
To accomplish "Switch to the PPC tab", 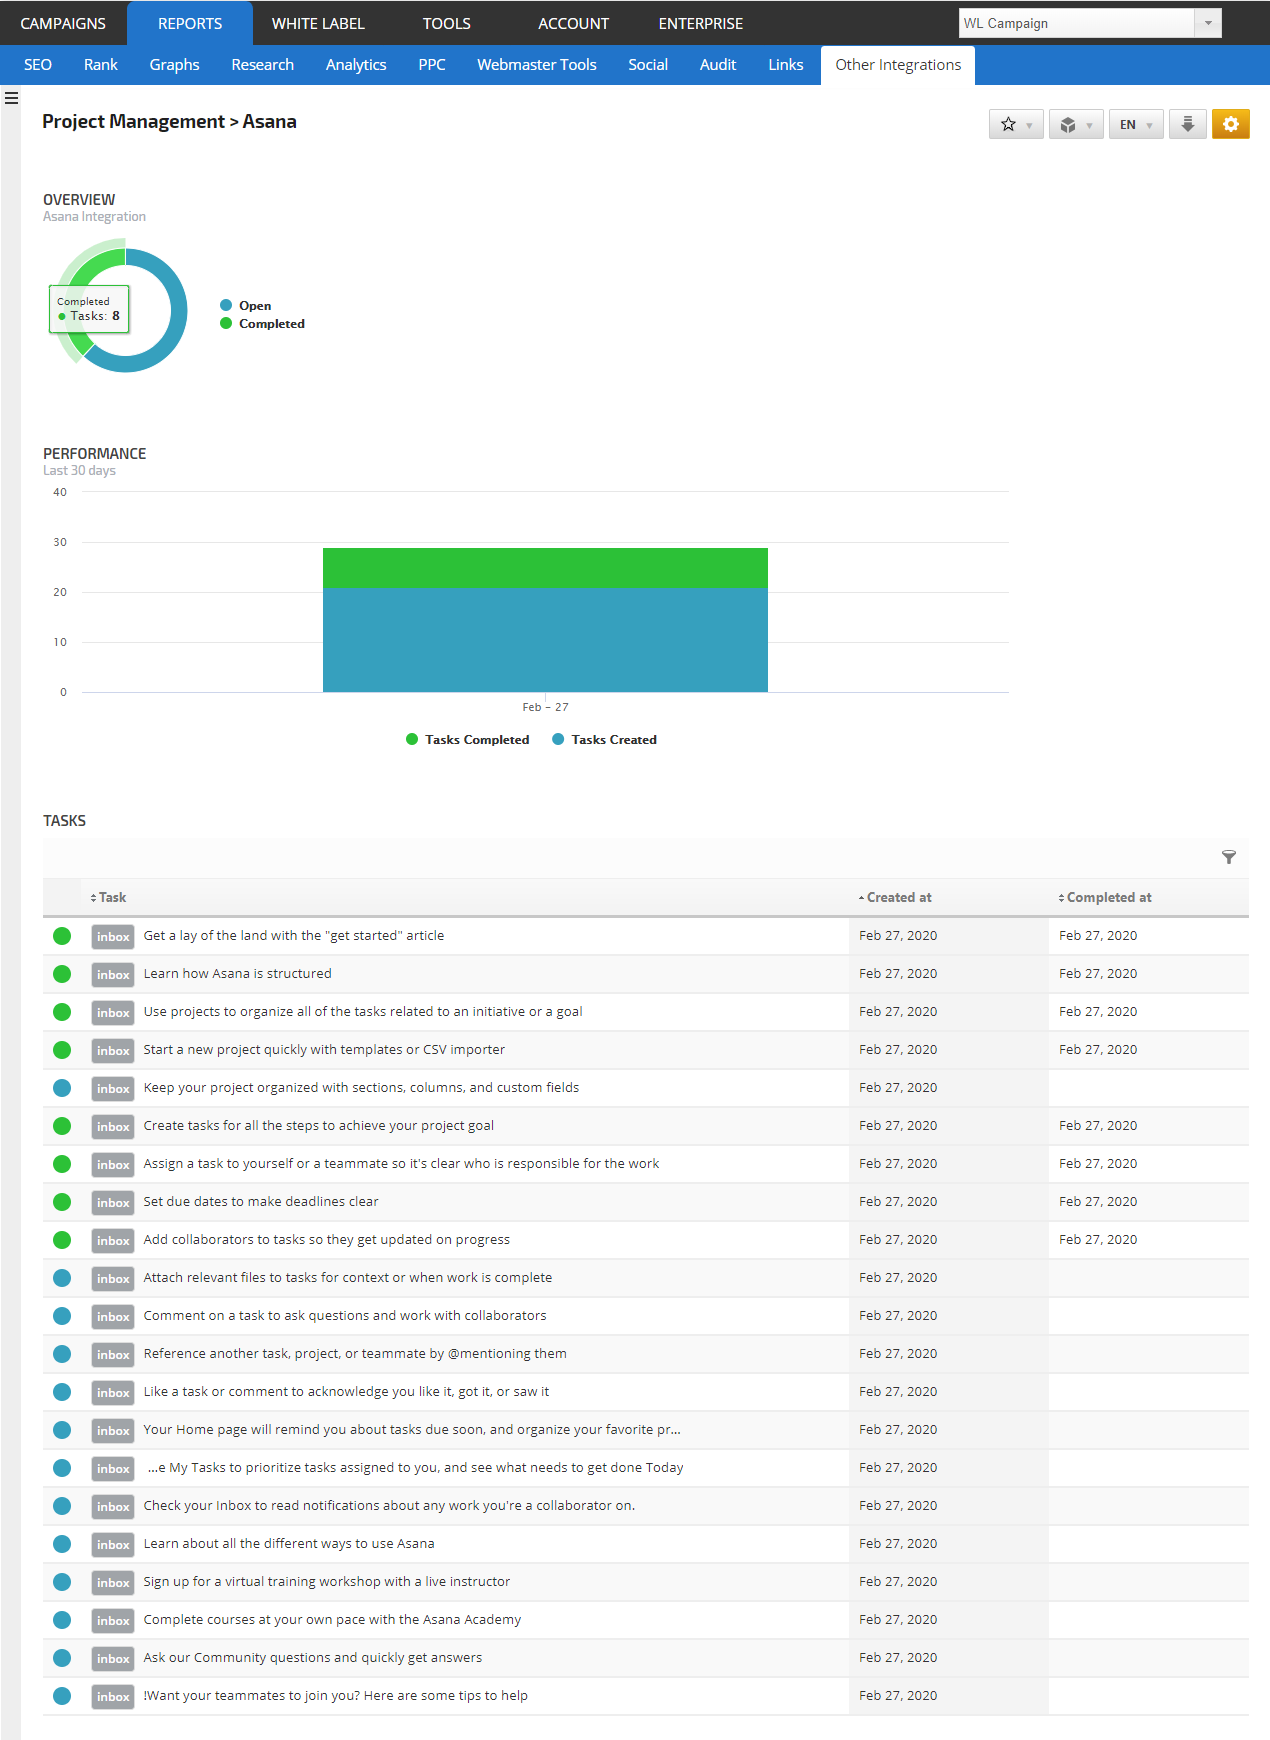I will [x=432, y=65].
